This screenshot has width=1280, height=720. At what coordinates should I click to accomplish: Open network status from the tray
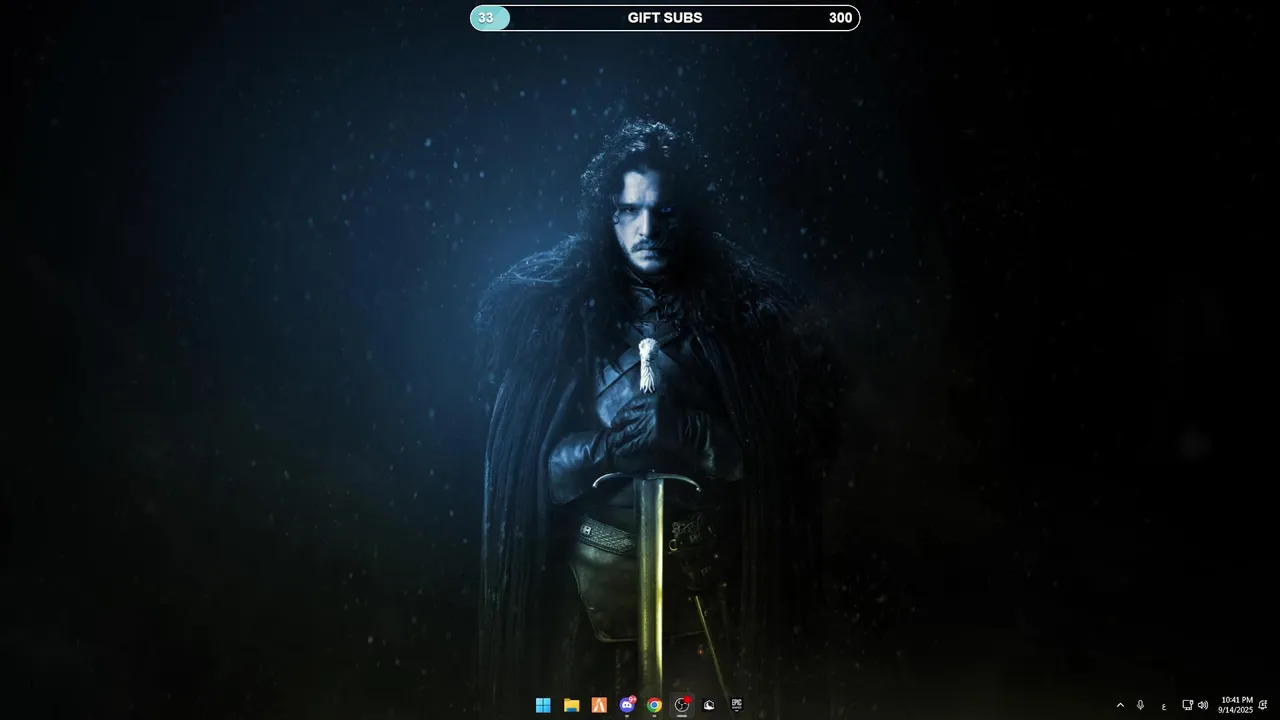[x=1187, y=705]
